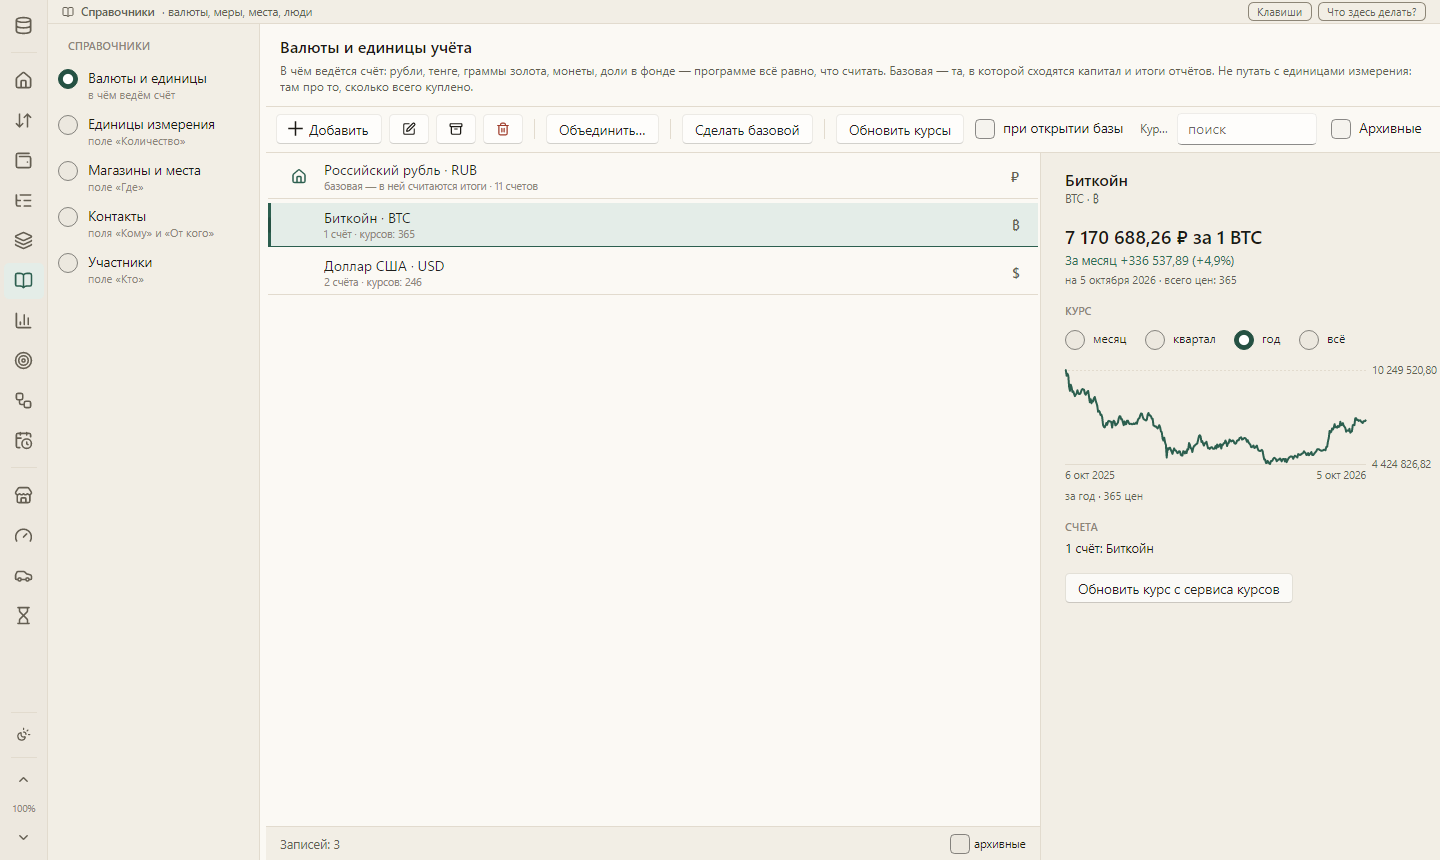
Task: Click Обновить курс с сервиса курсов
Action: tap(1179, 589)
